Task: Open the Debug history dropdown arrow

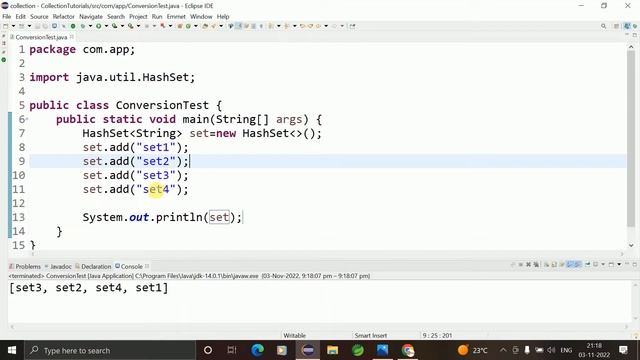Action: [x=90, y=26]
